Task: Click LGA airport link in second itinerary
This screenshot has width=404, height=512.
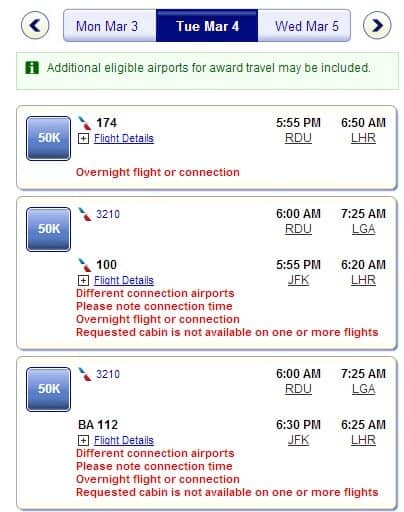Action: tap(364, 229)
